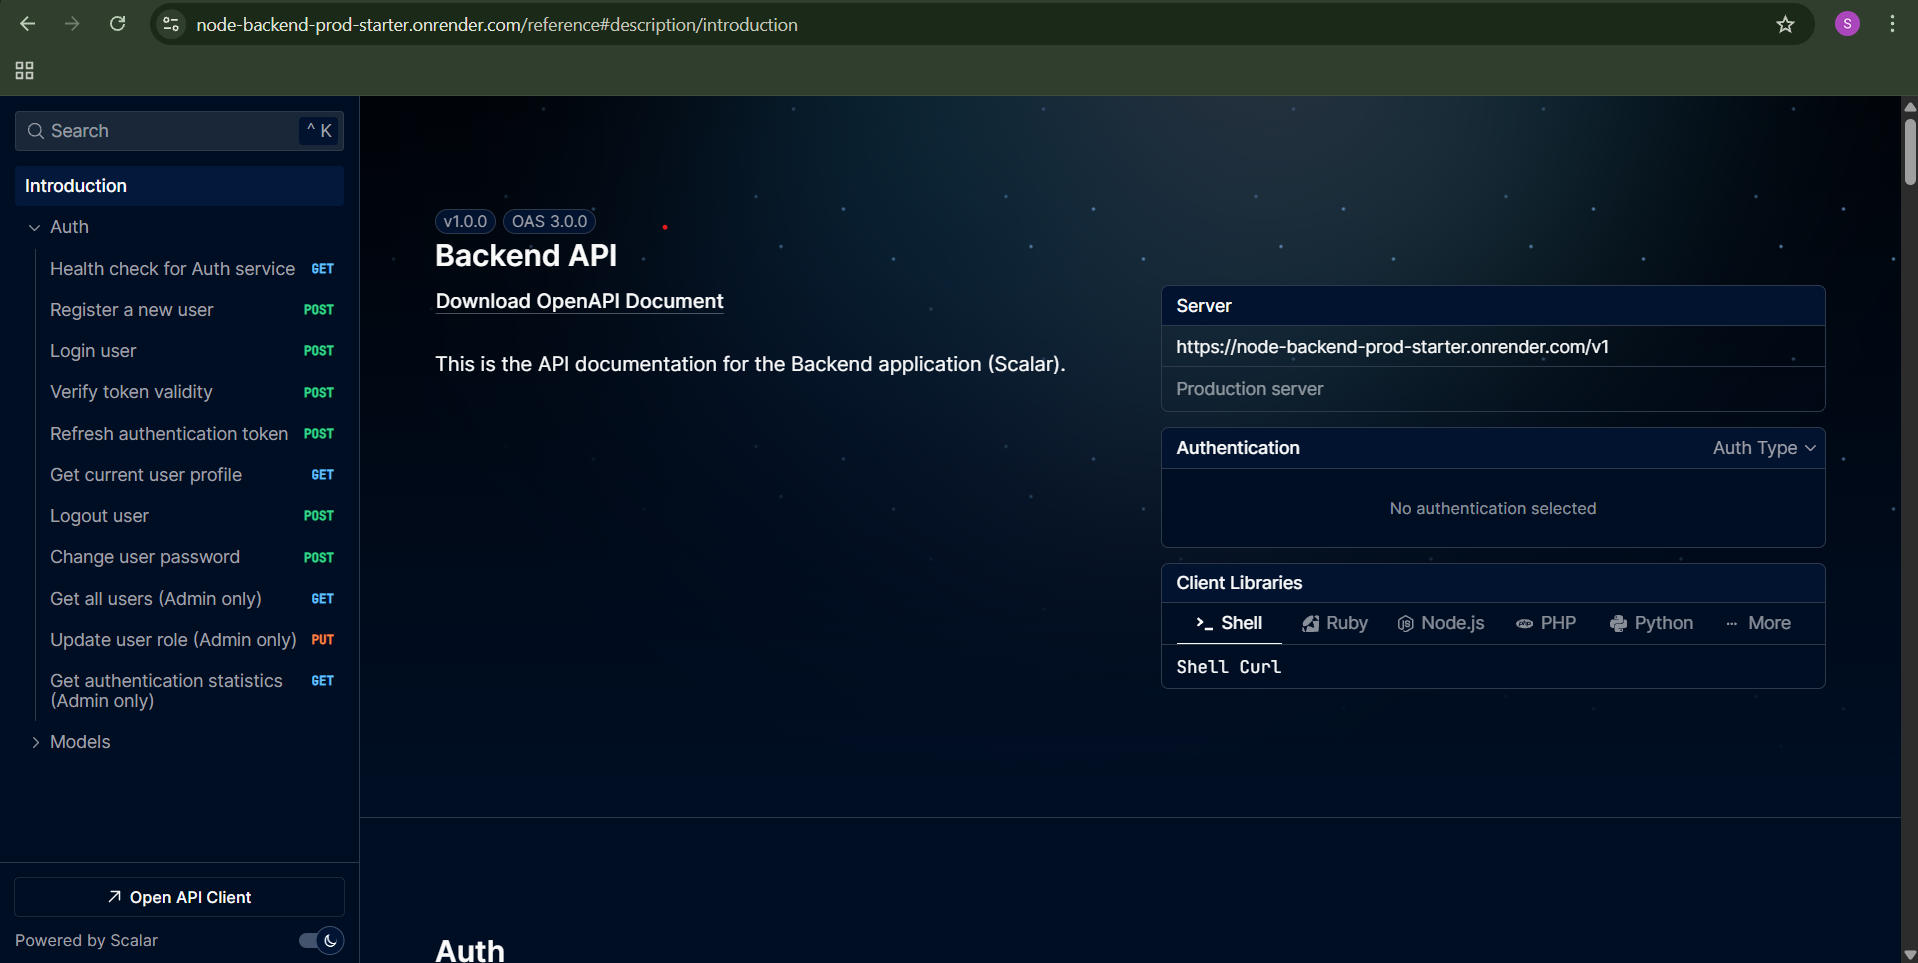Viewport: 1918px width, 963px height.
Task: Open Get current user profile endpoint
Action: [x=192, y=475]
